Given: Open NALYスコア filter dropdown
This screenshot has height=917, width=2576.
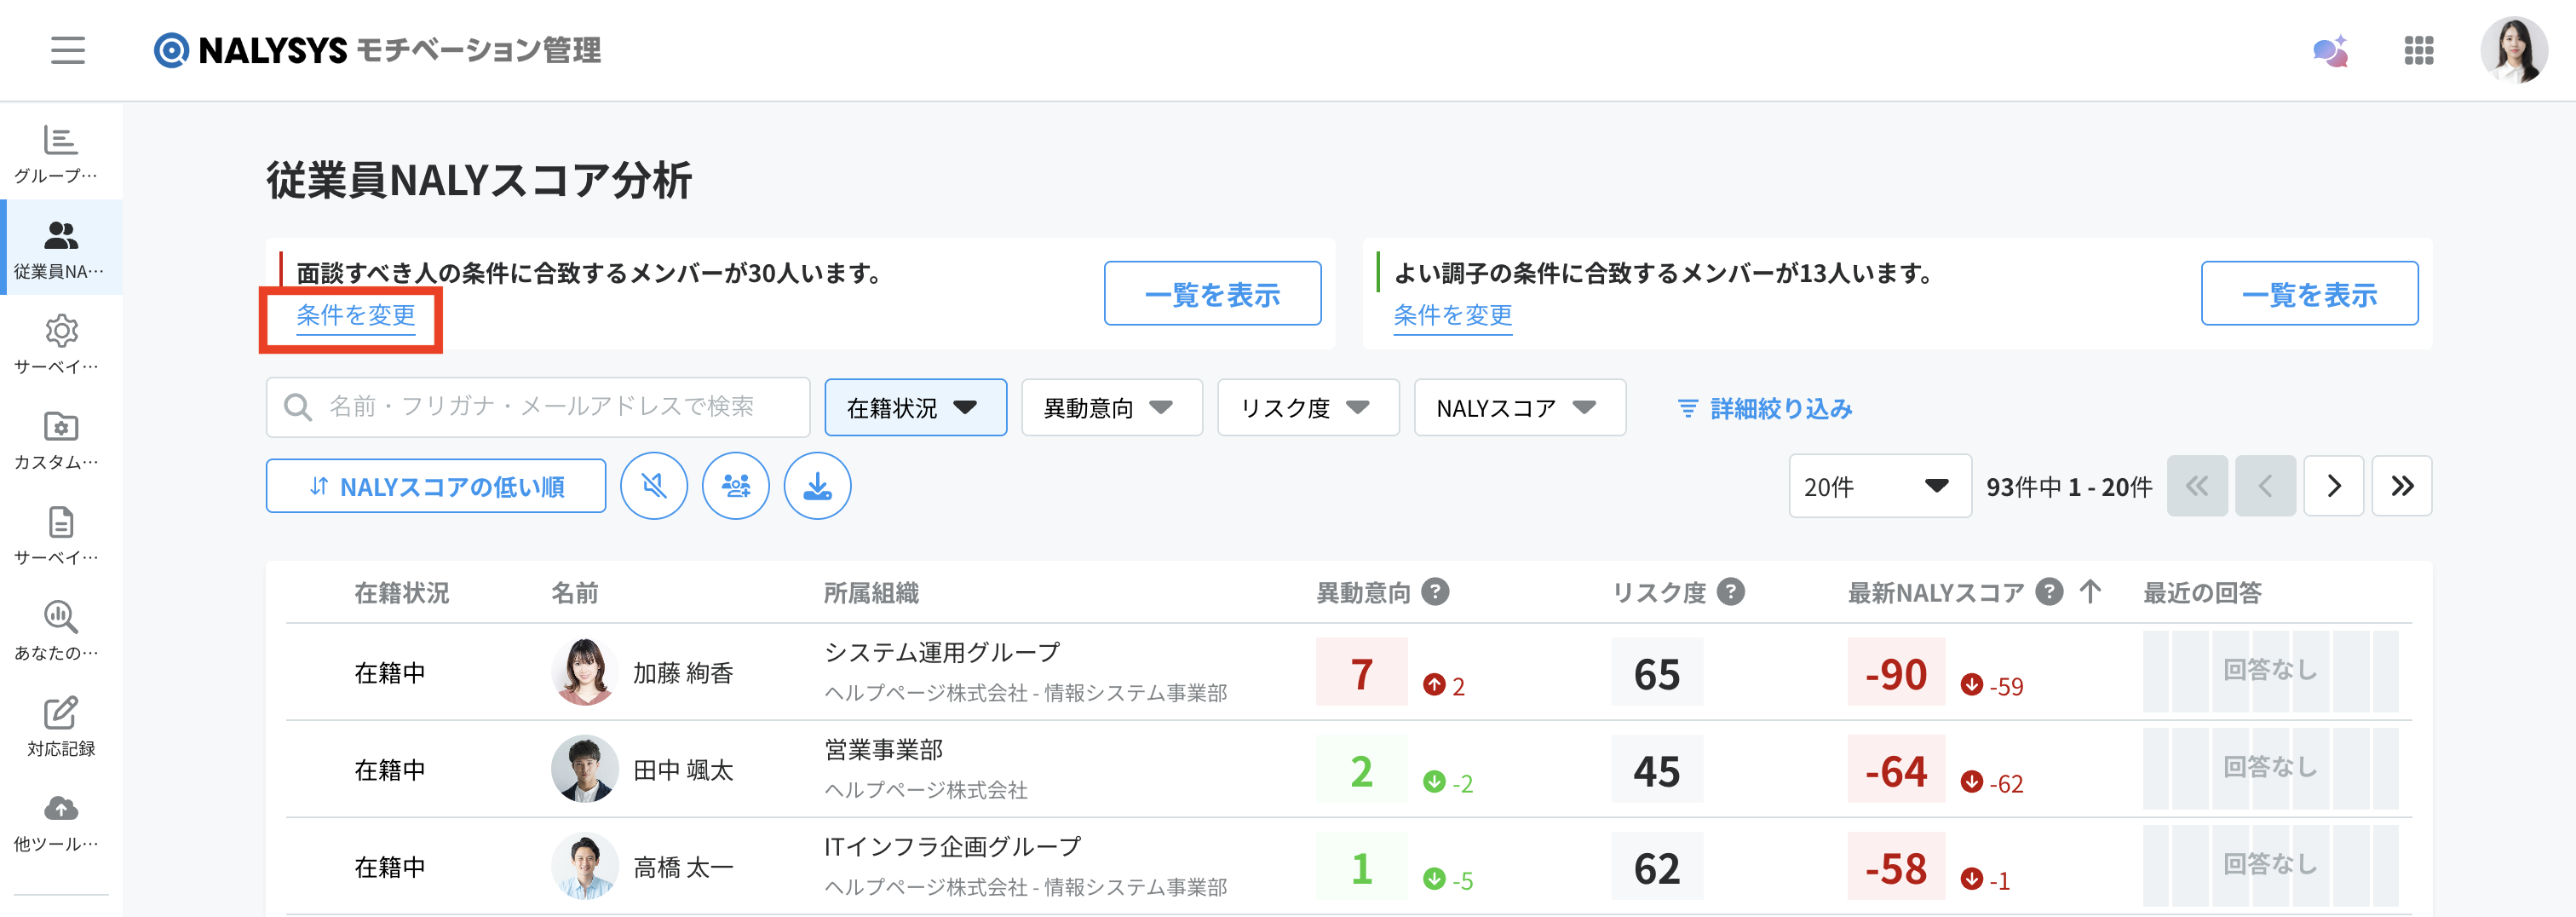Looking at the screenshot, I should tap(1520, 407).
